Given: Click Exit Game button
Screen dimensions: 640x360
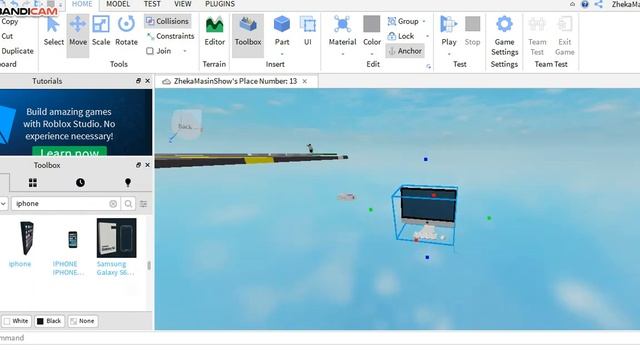Looking at the screenshot, I should 564,36.
